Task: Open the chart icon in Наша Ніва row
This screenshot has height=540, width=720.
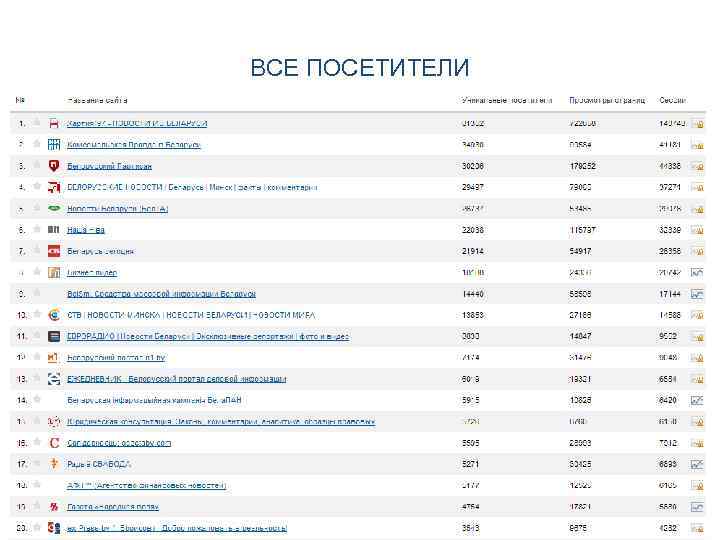Action: point(697,230)
